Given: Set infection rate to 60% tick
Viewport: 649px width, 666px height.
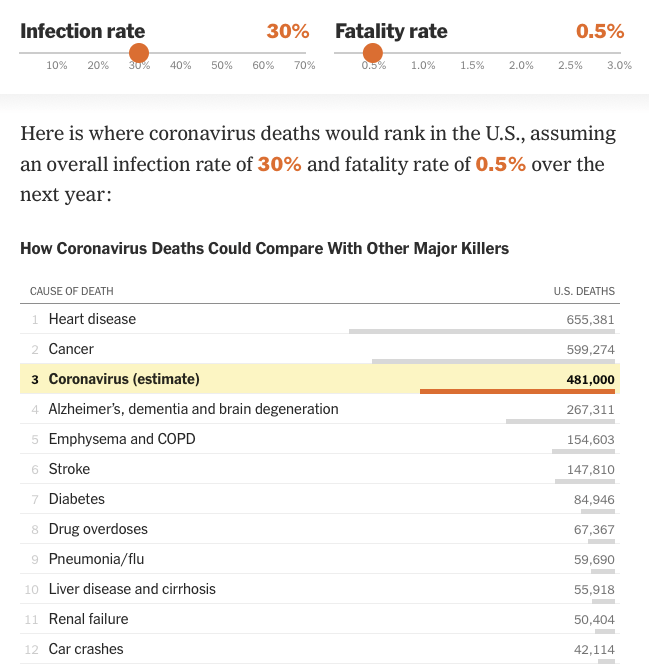Looking at the screenshot, I should (263, 53).
